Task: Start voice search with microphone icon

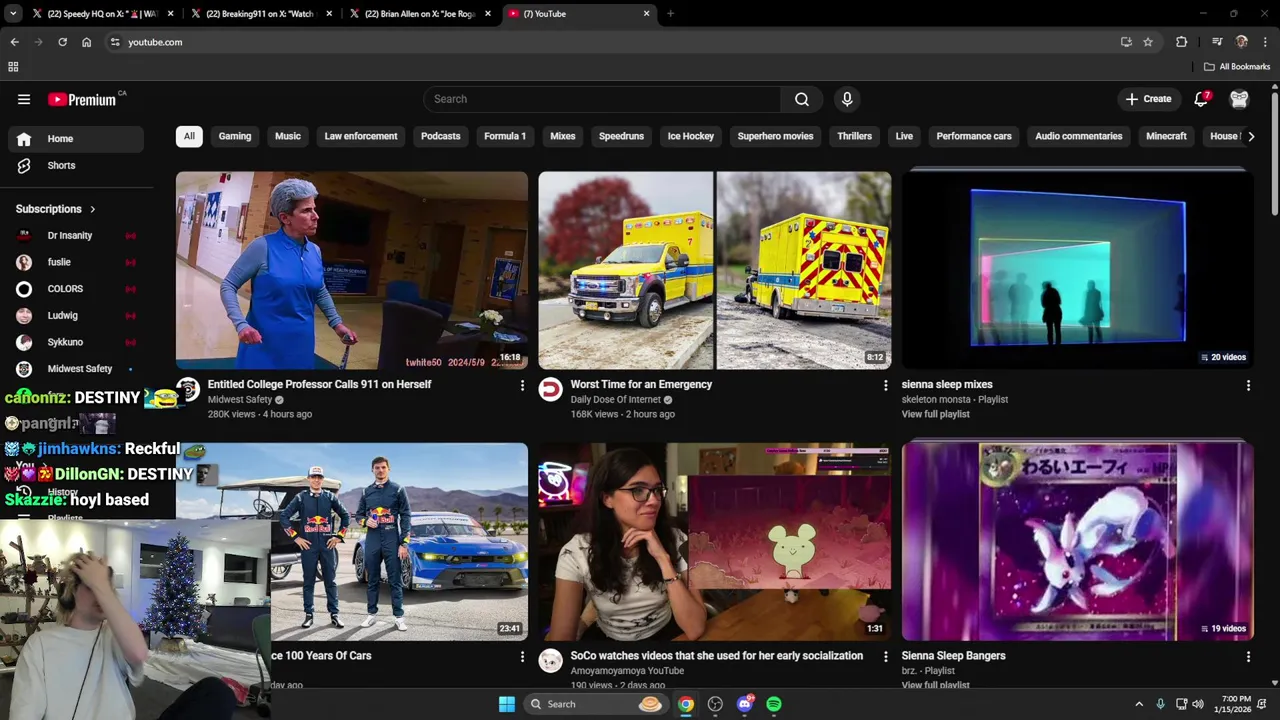Action: (x=847, y=99)
